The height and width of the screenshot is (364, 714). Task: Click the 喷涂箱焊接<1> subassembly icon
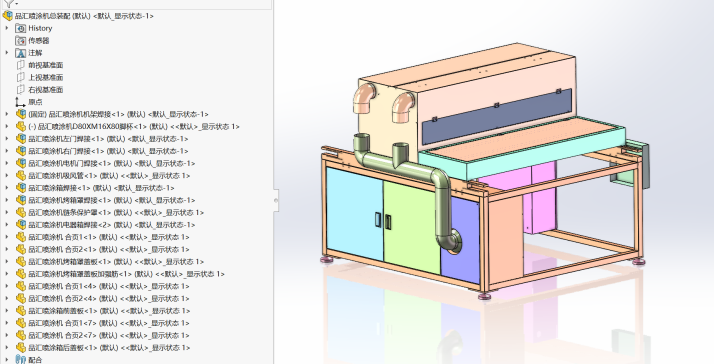(x=20, y=188)
